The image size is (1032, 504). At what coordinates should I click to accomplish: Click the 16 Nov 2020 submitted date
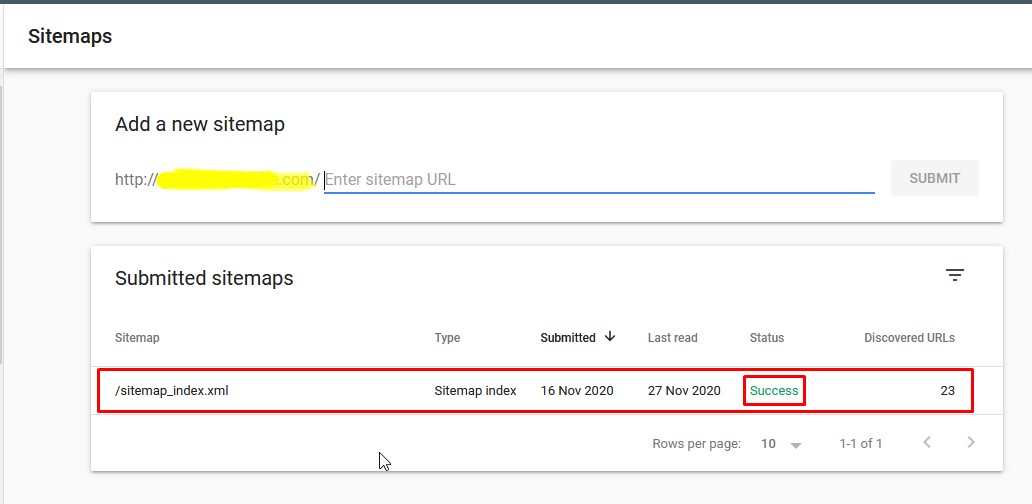[577, 391]
